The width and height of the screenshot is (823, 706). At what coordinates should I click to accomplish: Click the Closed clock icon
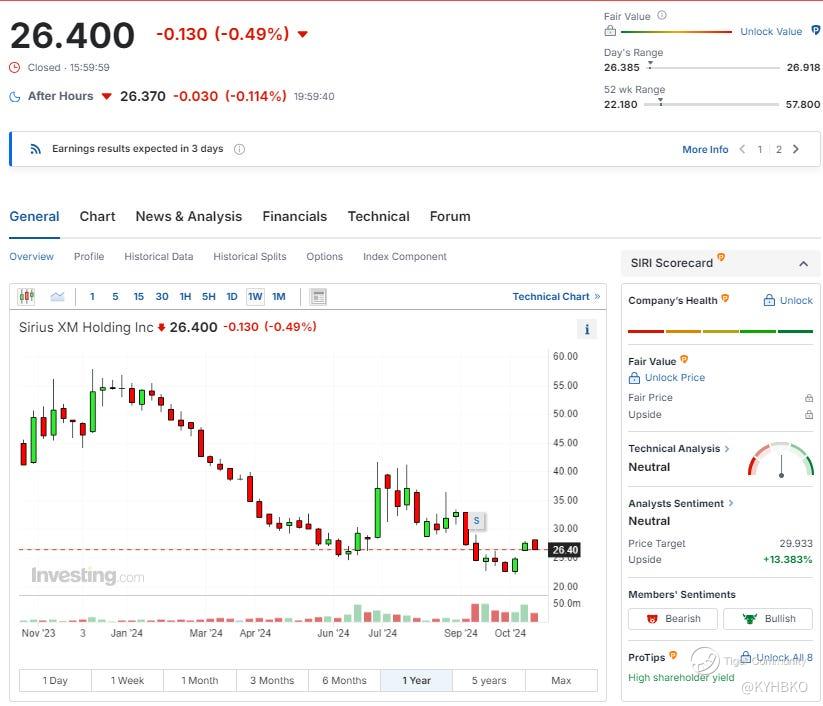click(x=15, y=67)
